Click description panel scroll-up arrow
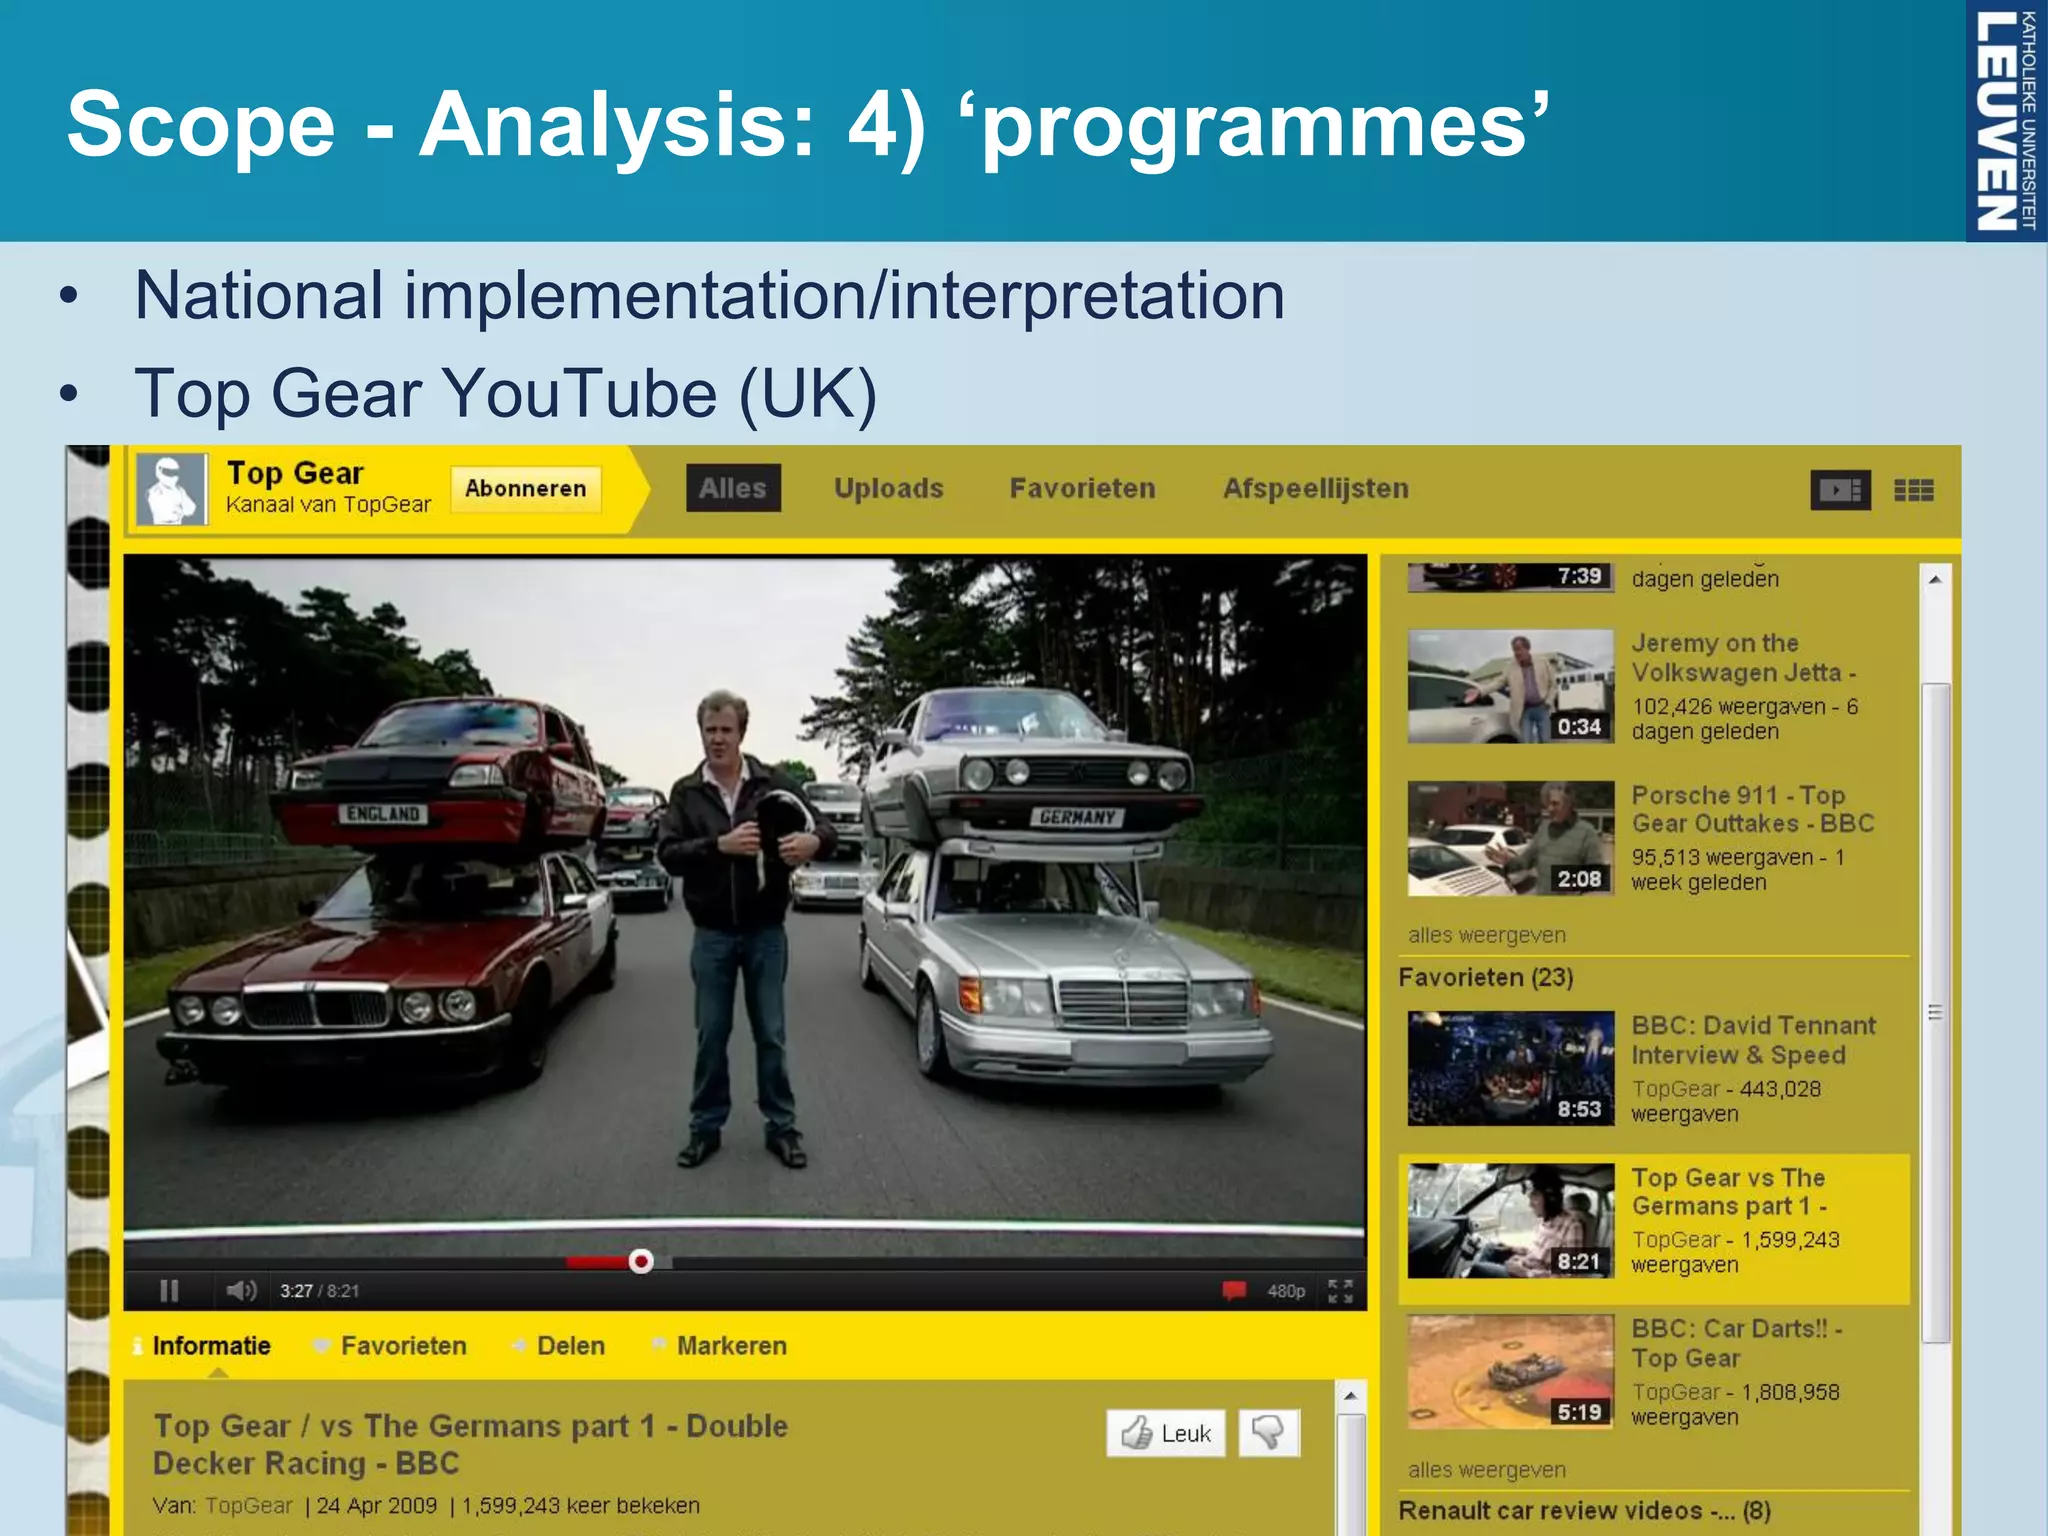The height and width of the screenshot is (1536, 2048). (1350, 1396)
